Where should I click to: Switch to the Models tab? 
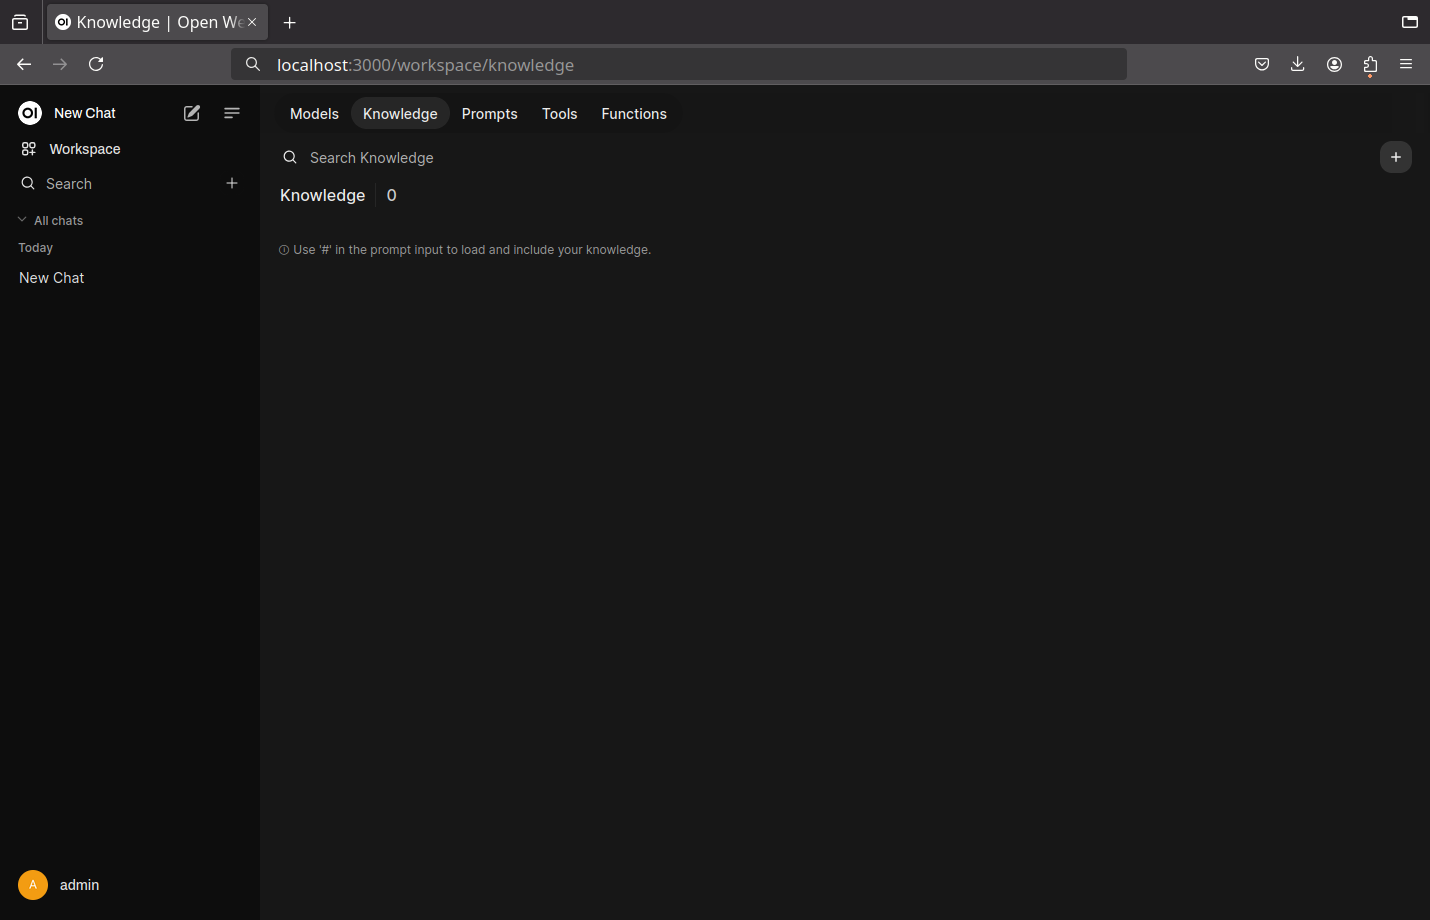(x=314, y=114)
